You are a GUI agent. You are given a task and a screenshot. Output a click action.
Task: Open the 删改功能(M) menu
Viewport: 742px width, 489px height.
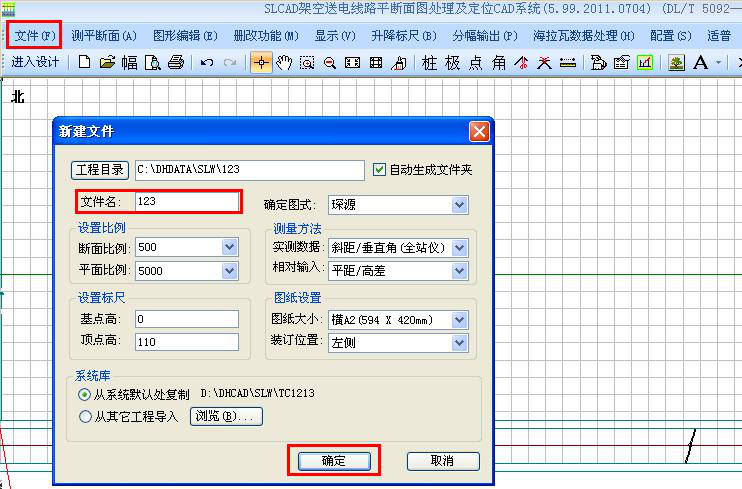(x=266, y=36)
